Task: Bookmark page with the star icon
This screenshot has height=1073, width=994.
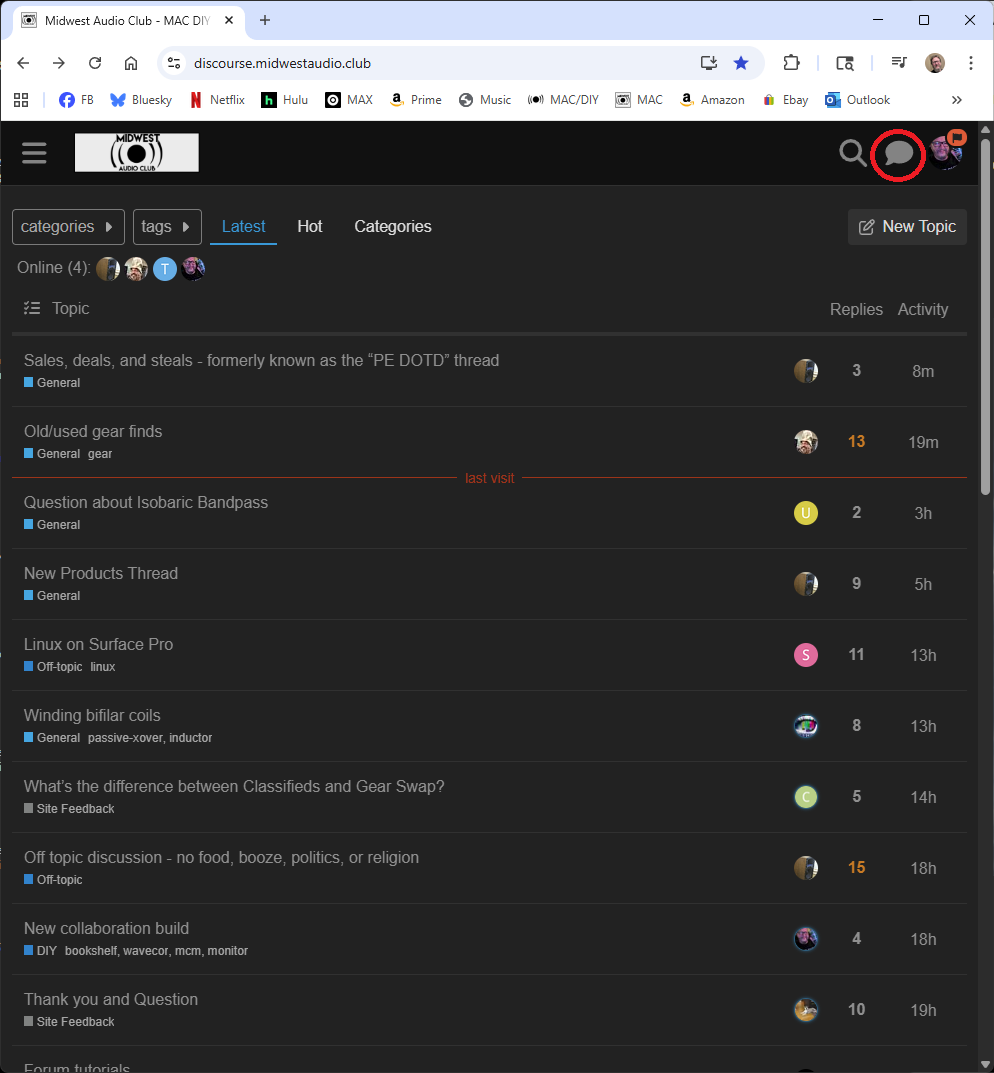Action: point(741,63)
